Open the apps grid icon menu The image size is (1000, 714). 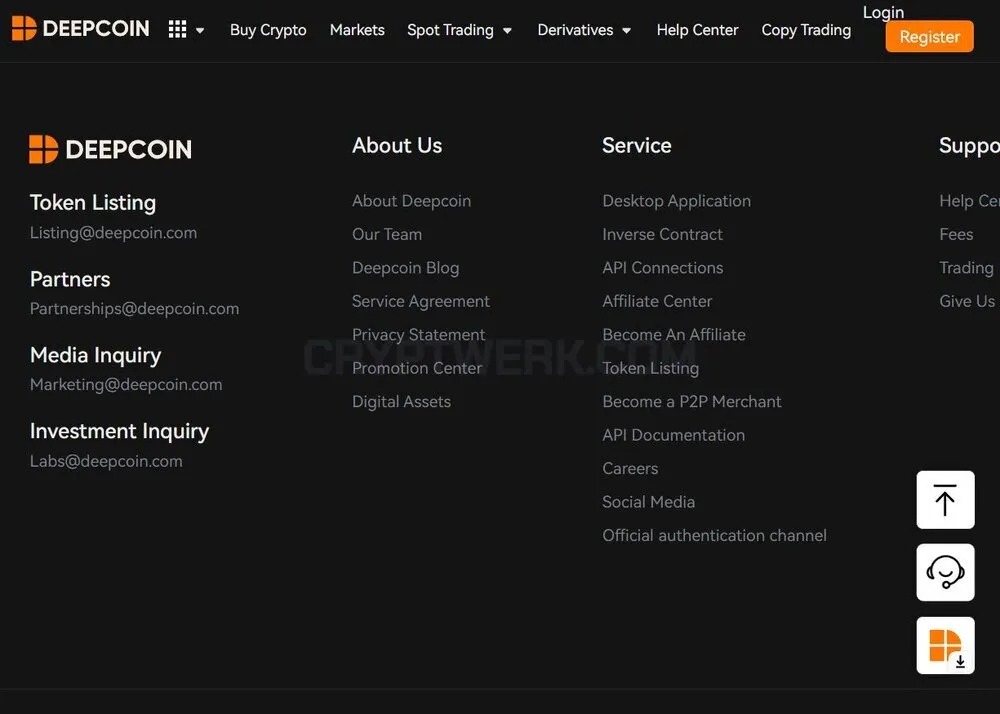point(177,29)
